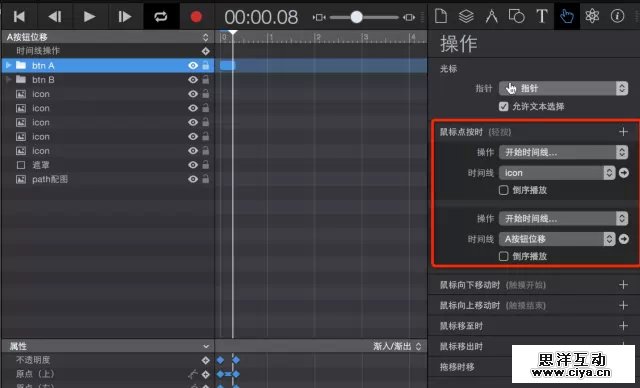The image size is (640, 388).
Task: Click the 00:00.08 time display
Action: (261, 17)
